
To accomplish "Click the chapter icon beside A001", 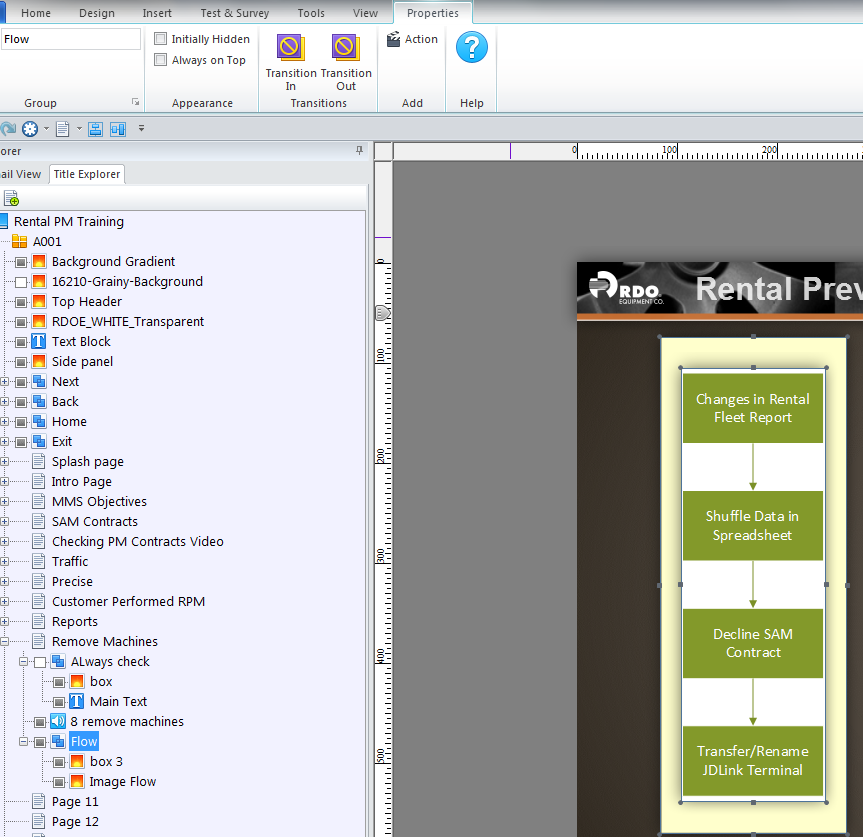I will click(20, 242).
